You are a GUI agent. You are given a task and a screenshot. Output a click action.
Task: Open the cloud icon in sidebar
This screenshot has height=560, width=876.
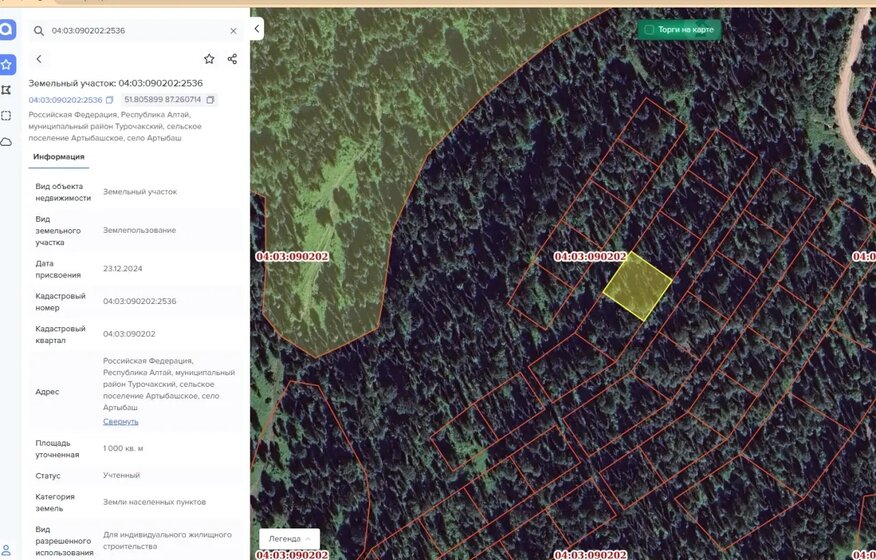[x=6, y=142]
